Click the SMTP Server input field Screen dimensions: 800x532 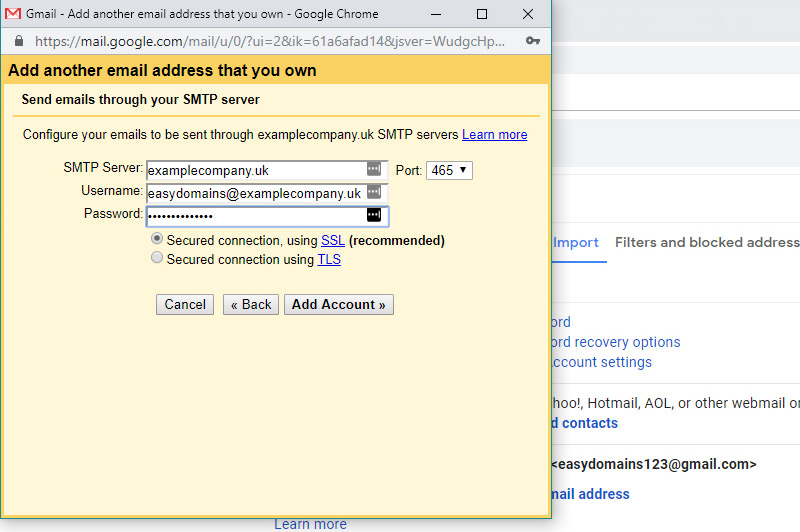[267, 170]
